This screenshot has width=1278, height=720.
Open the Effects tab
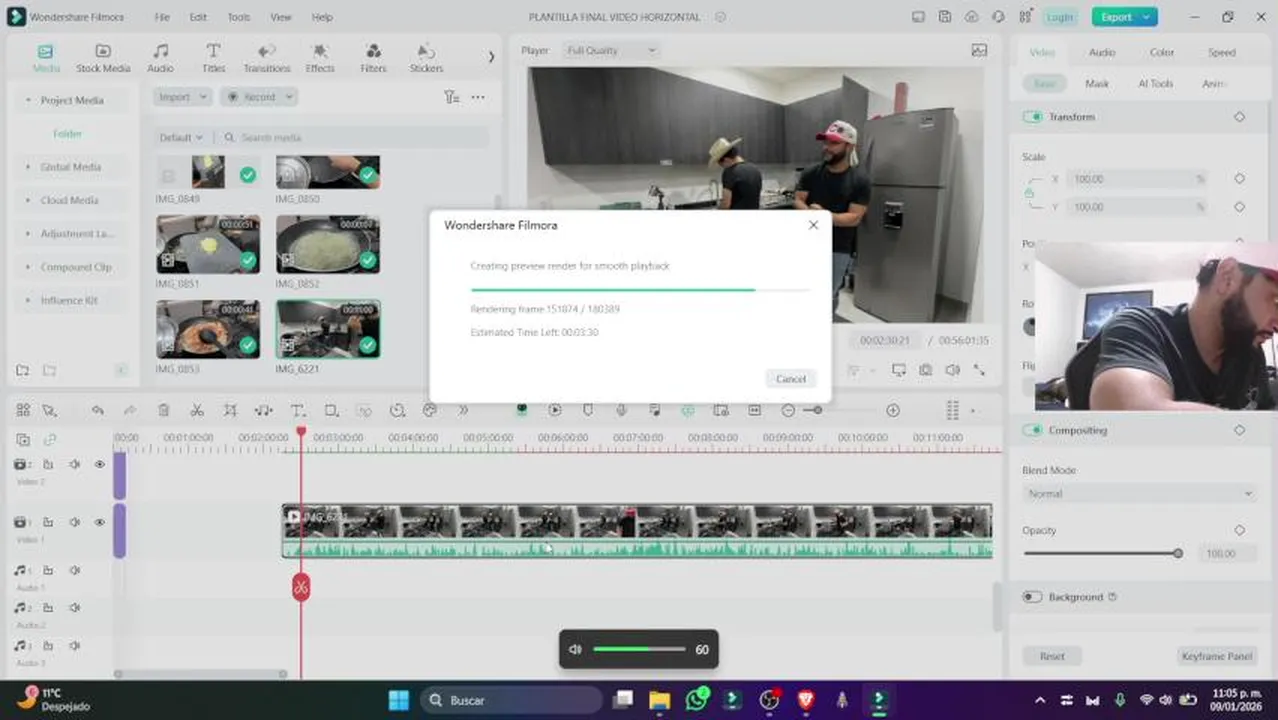coord(320,58)
